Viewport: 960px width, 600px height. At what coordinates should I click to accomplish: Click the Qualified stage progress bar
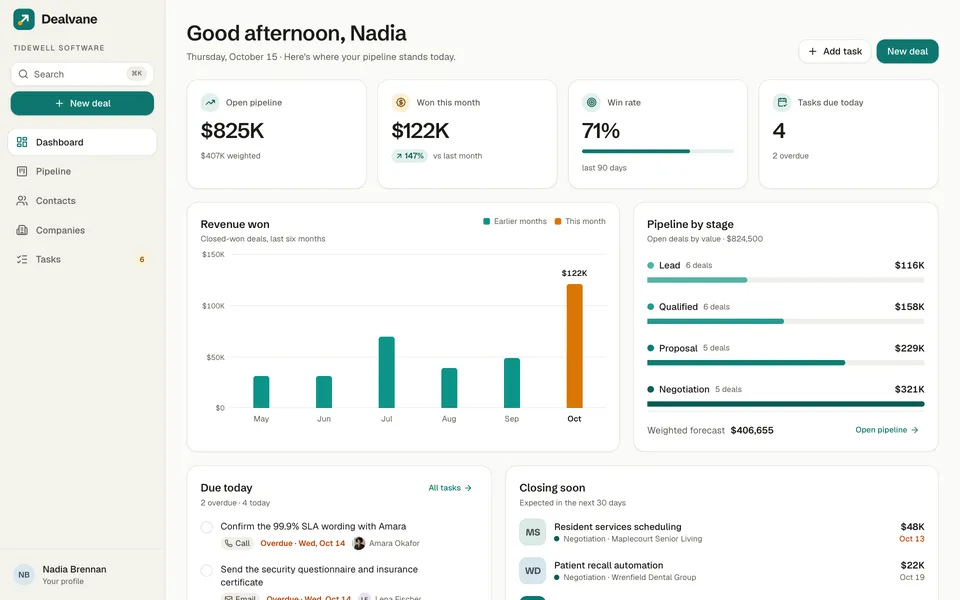[x=786, y=321]
